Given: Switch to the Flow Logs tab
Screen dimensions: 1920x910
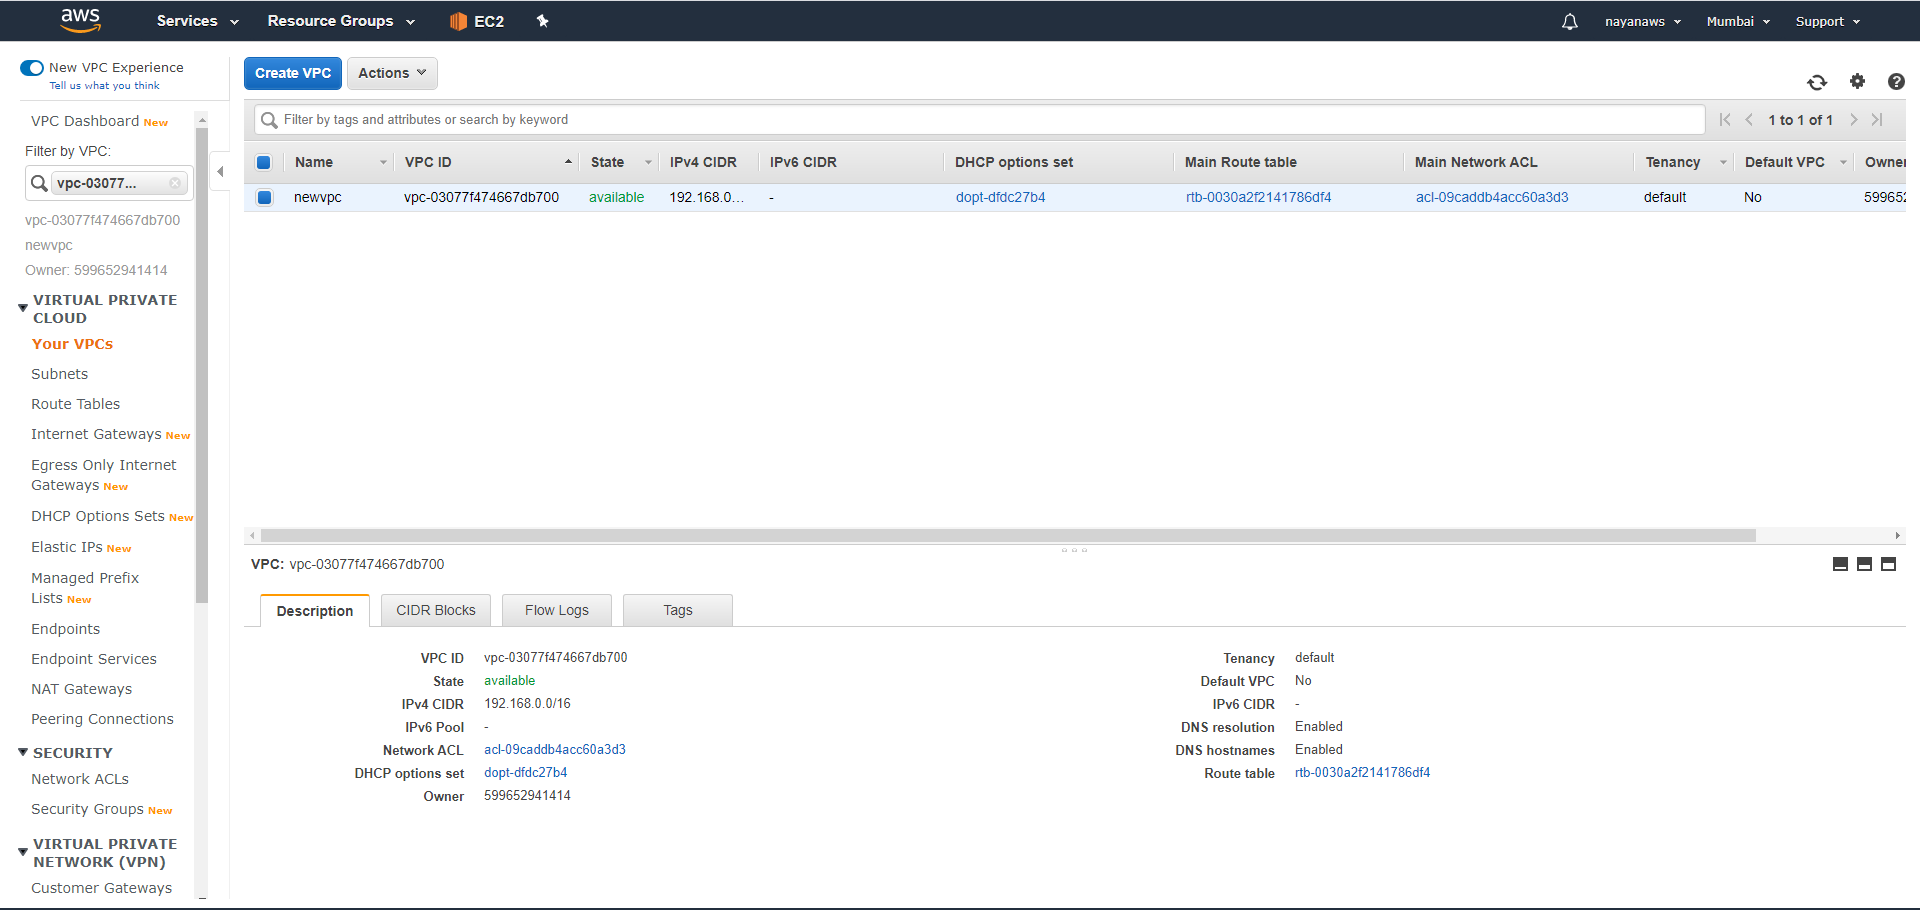Looking at the screenshot, I should coord(556,610).
